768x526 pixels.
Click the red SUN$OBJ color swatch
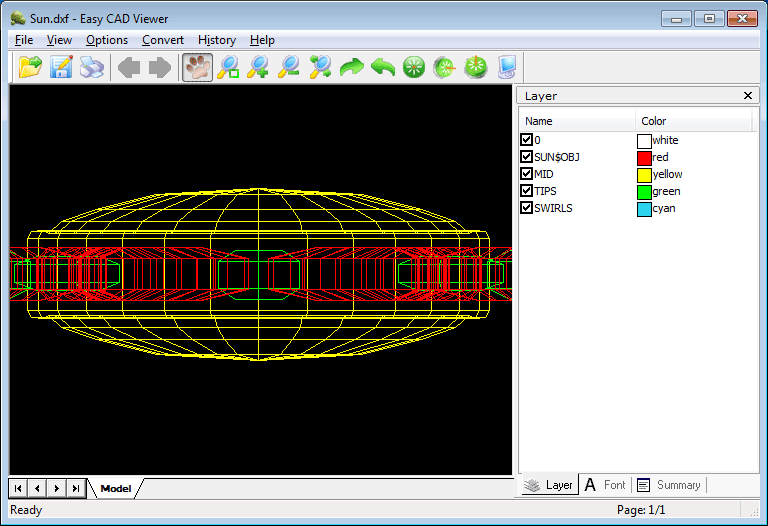pyautogui.click(x=644, y=157)
